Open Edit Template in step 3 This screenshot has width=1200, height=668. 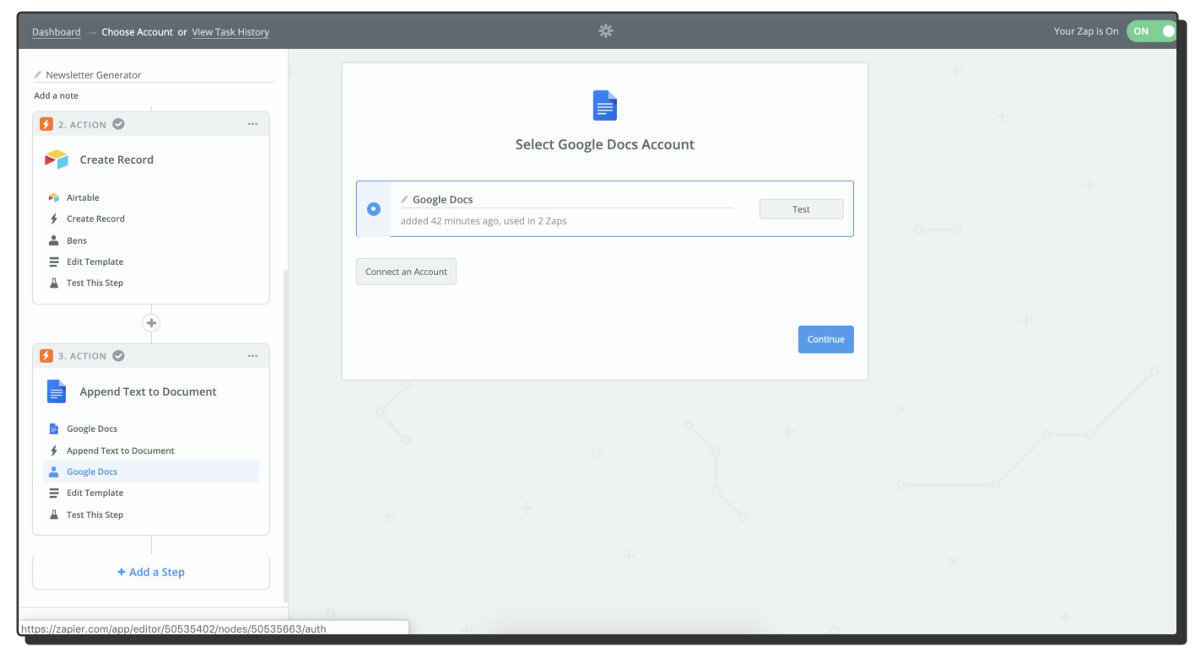click(151, 493)
